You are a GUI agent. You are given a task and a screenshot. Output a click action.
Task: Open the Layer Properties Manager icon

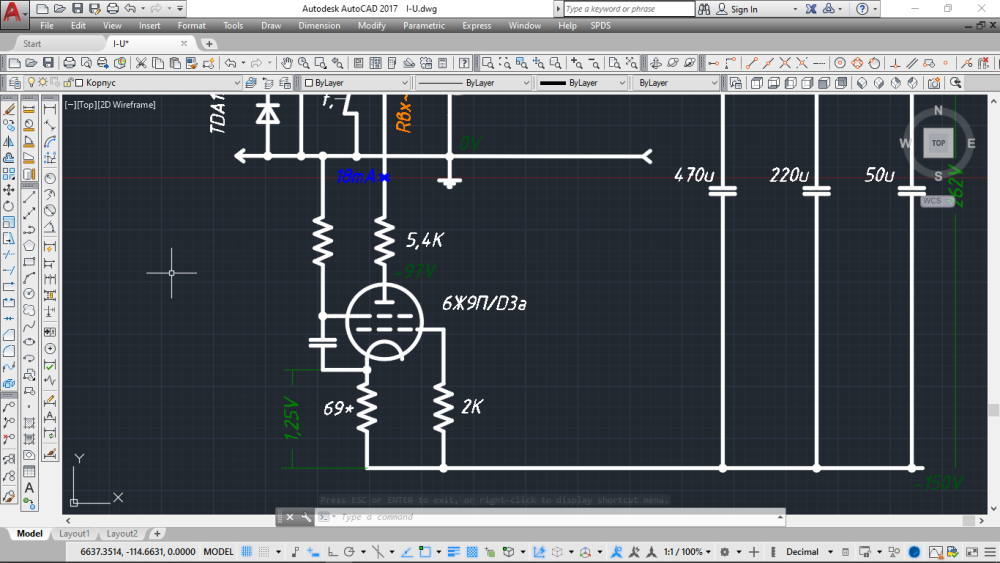pos(13,83)
